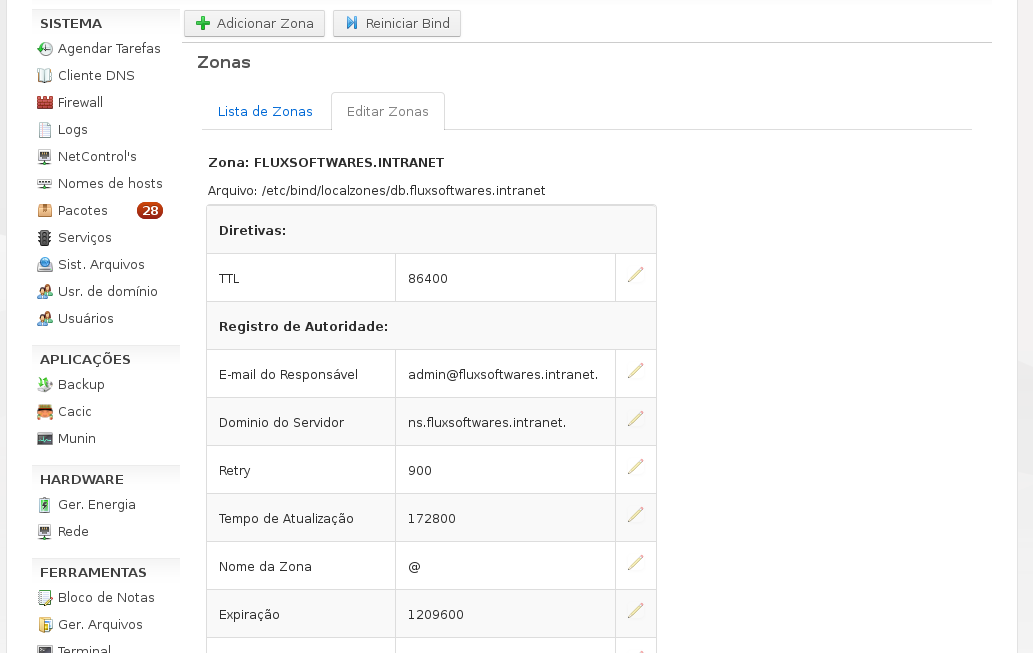Open the Cacic application icon
The height and width of the screenshot is (653, 1033).
(x=44, y=412)
